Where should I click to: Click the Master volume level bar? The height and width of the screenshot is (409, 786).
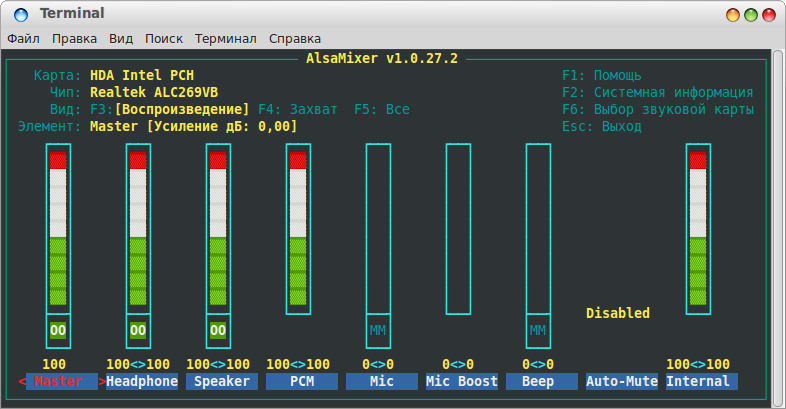[x=58, y=228]
